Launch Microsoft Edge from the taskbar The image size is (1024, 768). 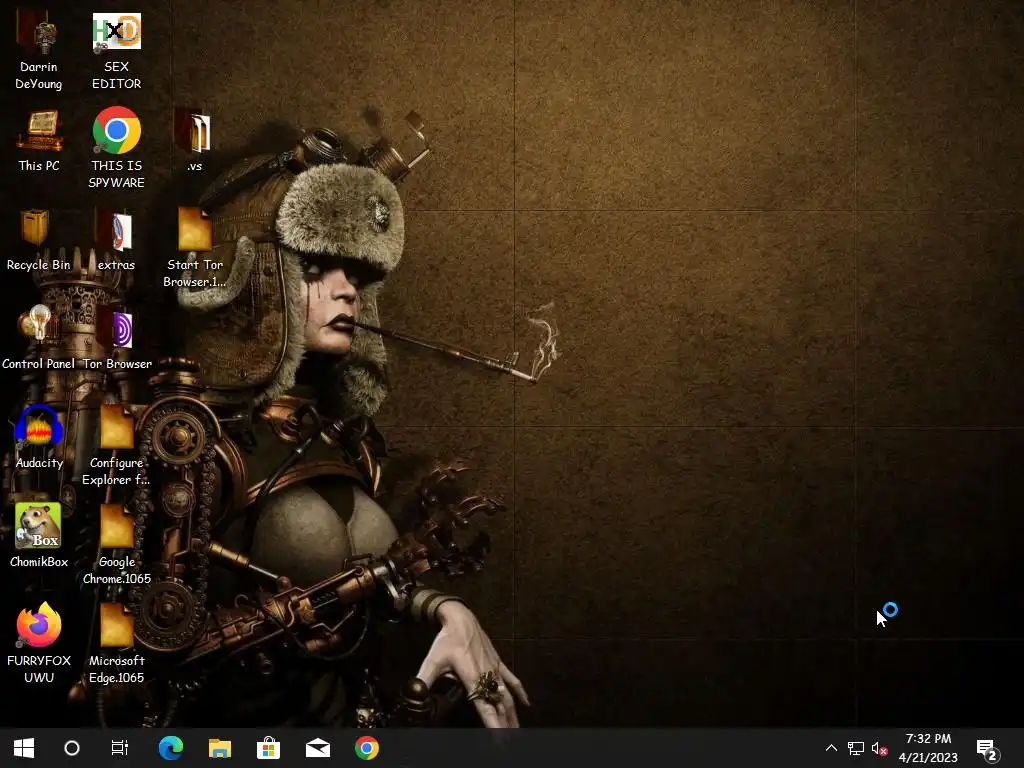[x=170, y=748]
